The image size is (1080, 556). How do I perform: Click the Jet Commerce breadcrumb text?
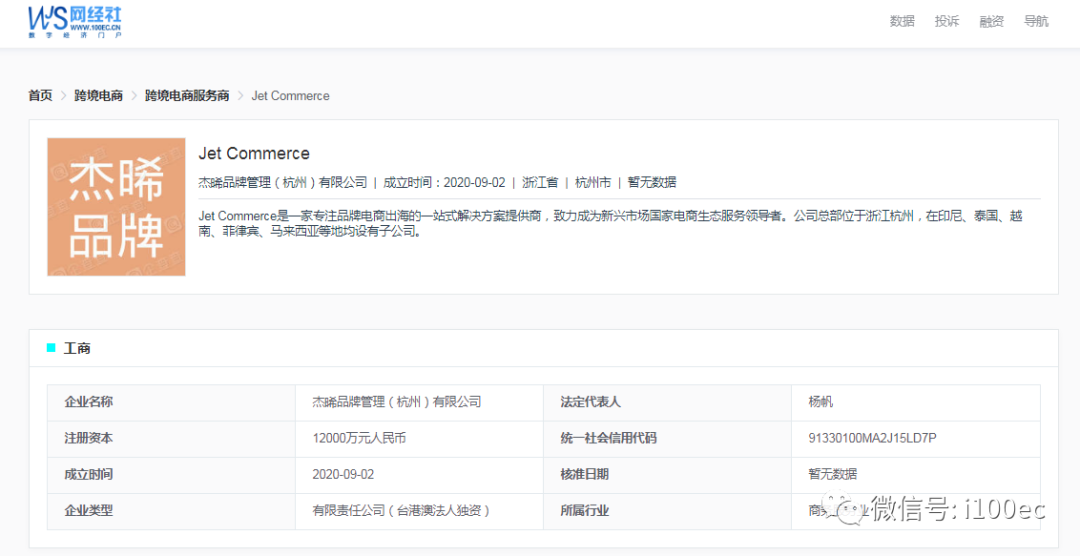pos(290,96)
